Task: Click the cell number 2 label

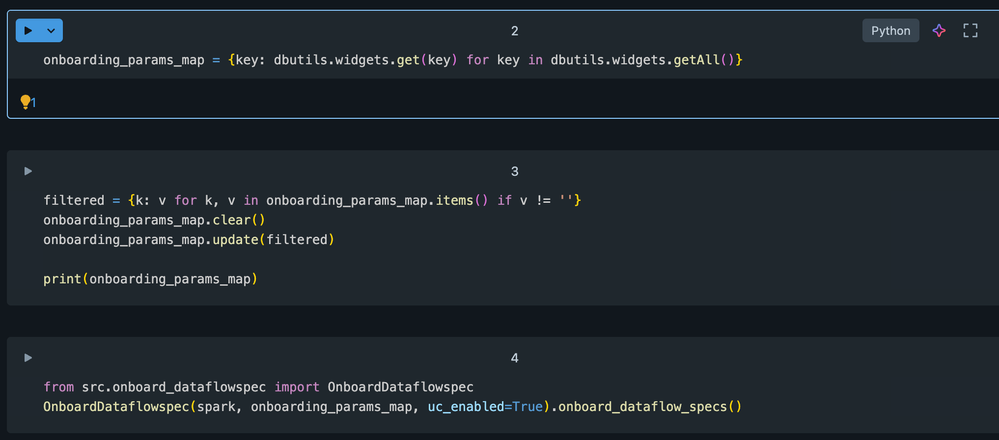Action: coord(514,31)
